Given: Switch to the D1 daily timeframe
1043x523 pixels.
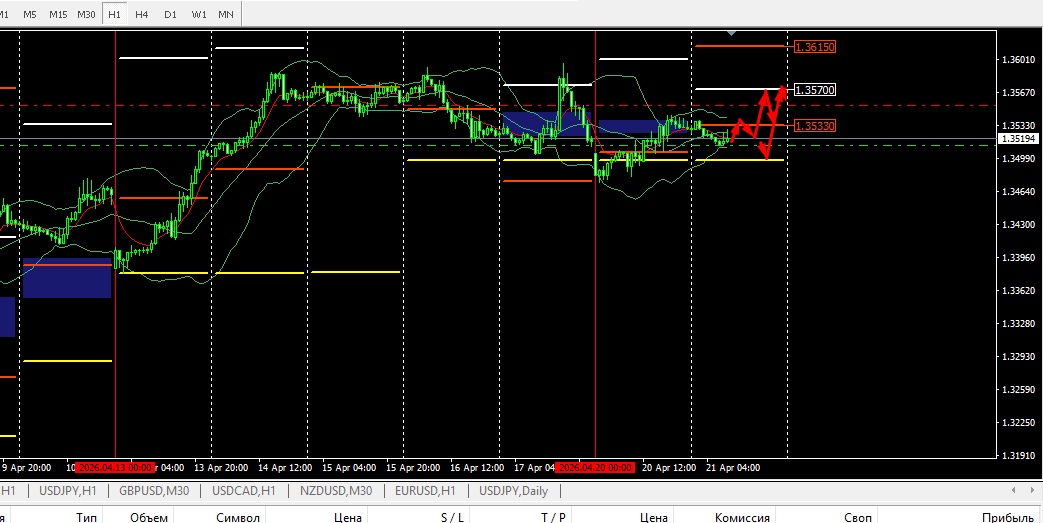Looking at the screenshot, I should 170,14.
